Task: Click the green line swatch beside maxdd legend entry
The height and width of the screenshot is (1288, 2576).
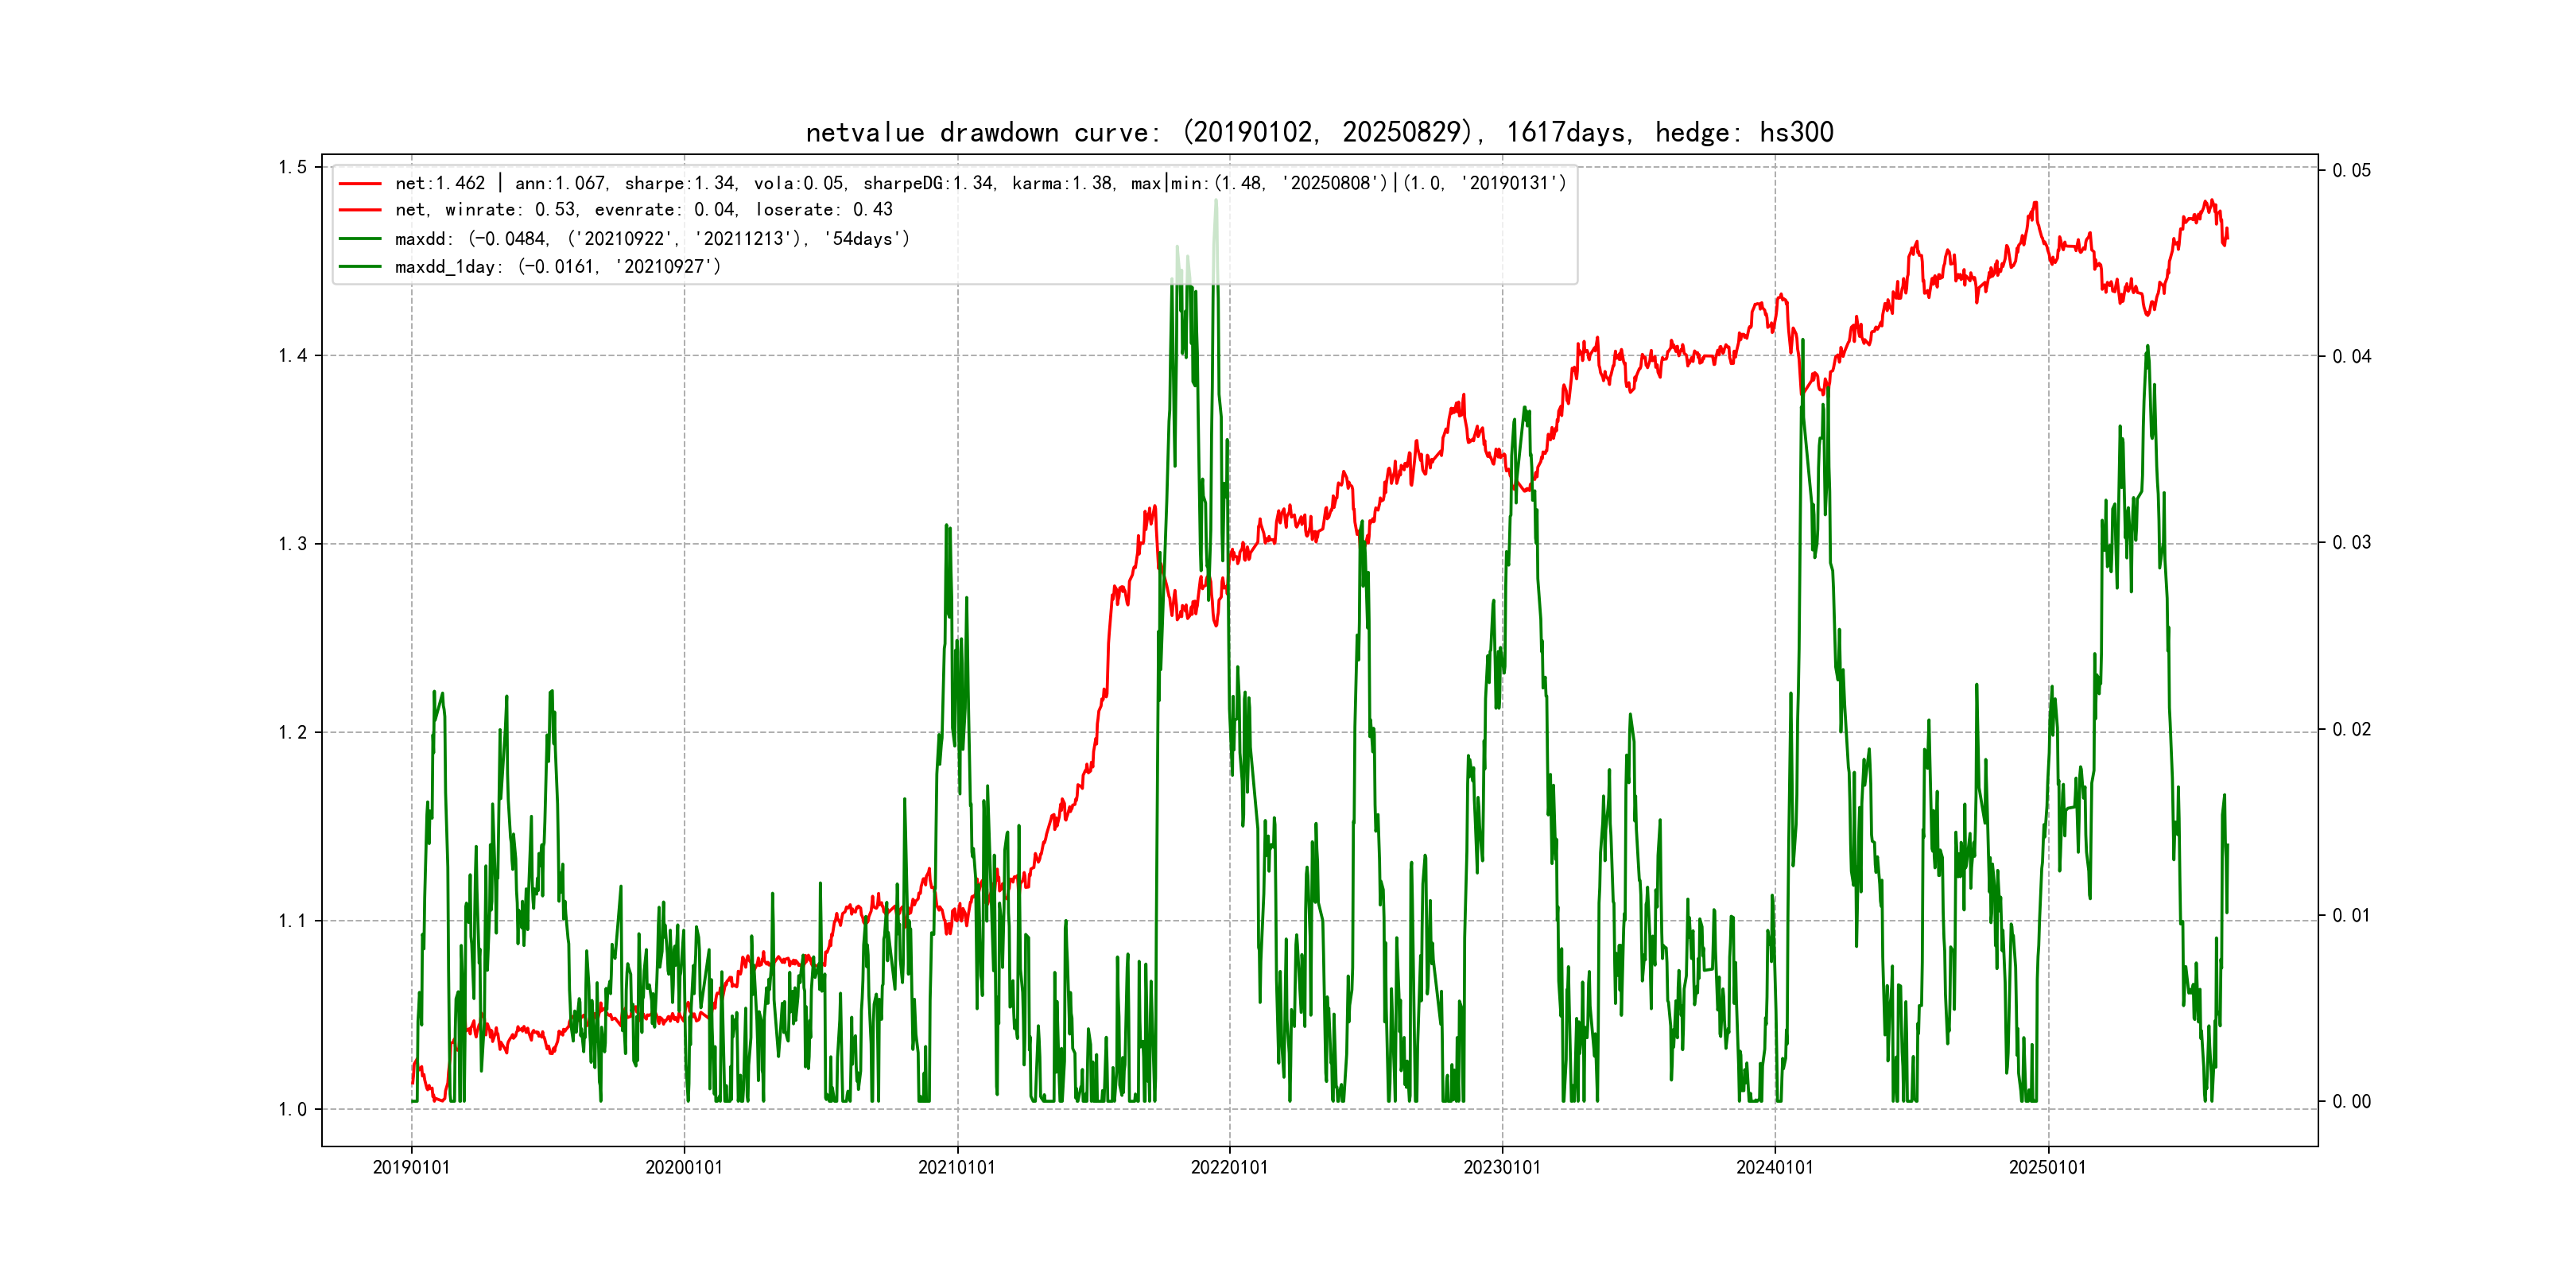Action: coord(360,239)
